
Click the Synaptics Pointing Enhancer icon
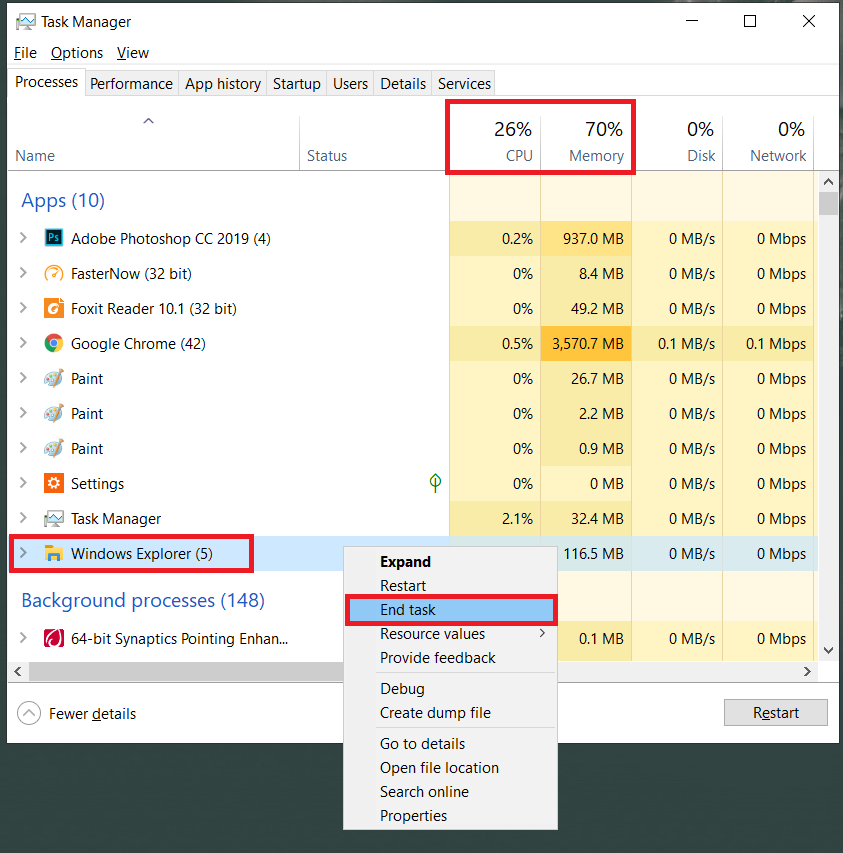coord(53,638)
